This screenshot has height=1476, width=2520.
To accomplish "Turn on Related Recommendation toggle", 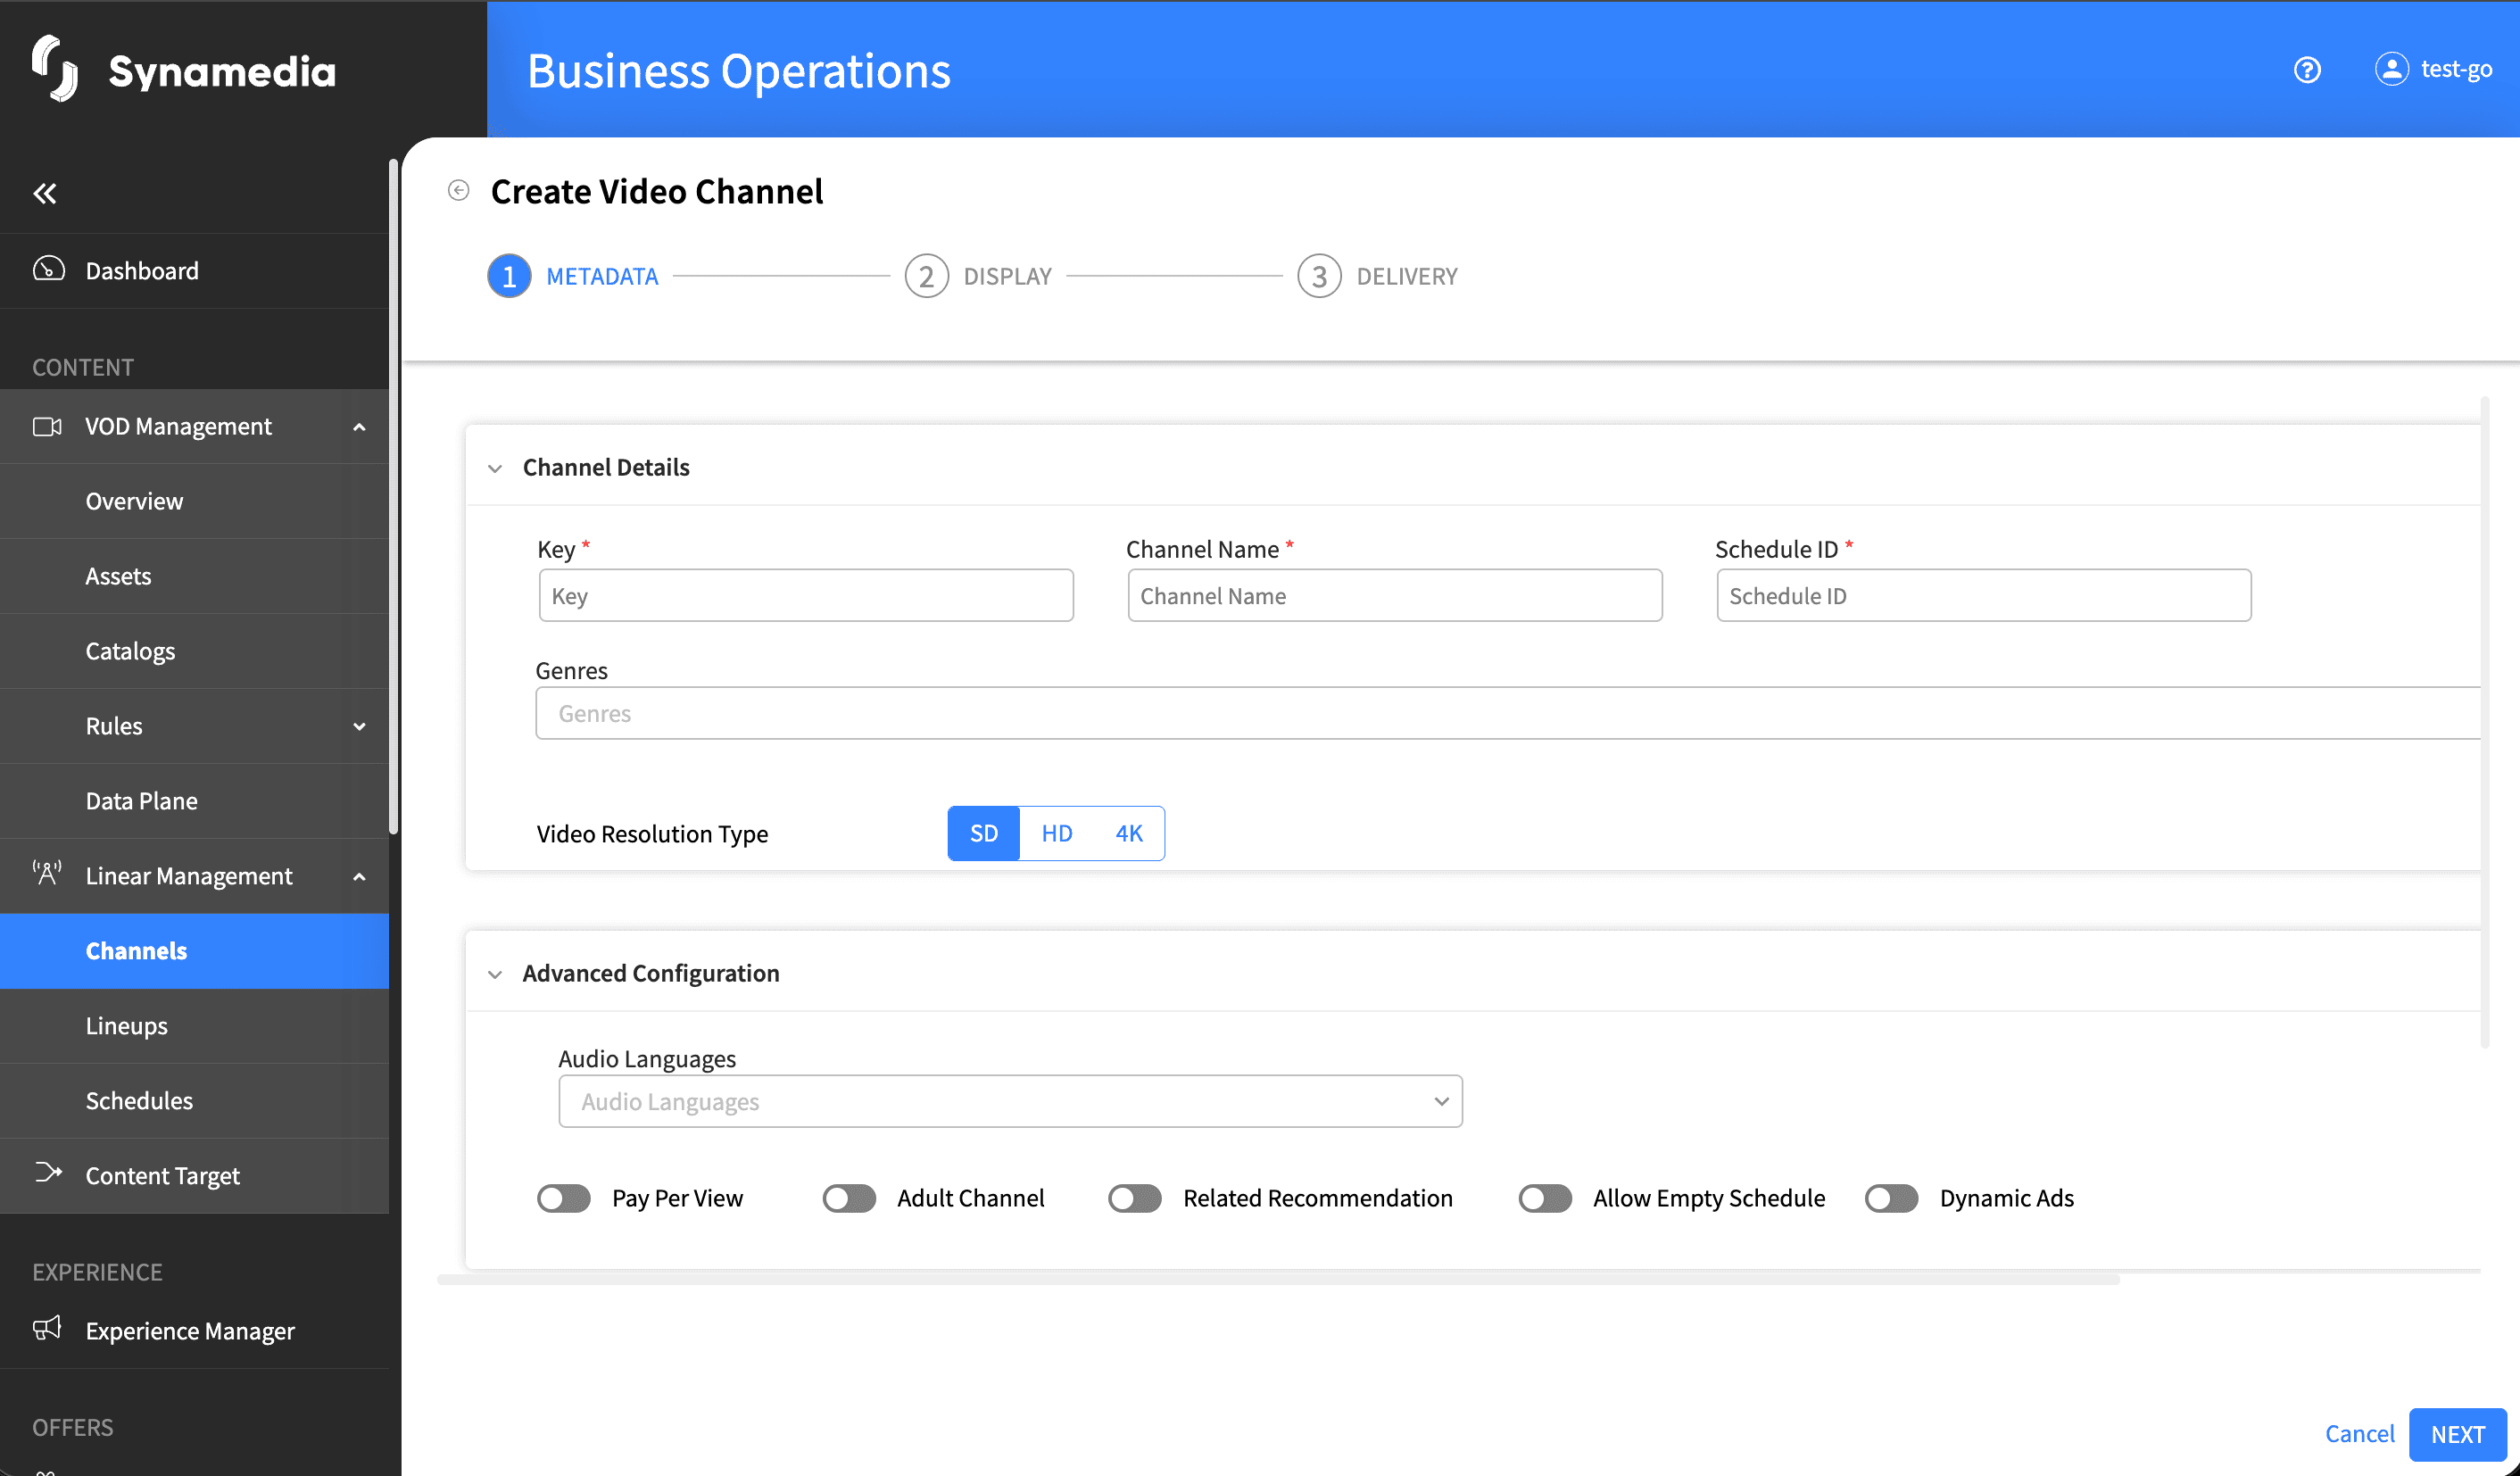I will pos(1135,1198).
